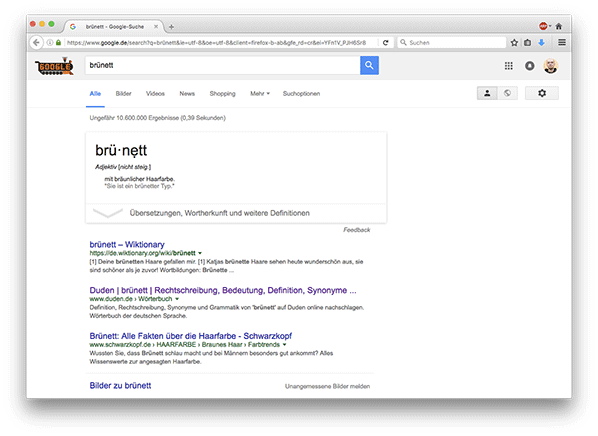Screen dimensions: 598x436
Task: Click the Firefox home icon
Action: coord(559,26)
